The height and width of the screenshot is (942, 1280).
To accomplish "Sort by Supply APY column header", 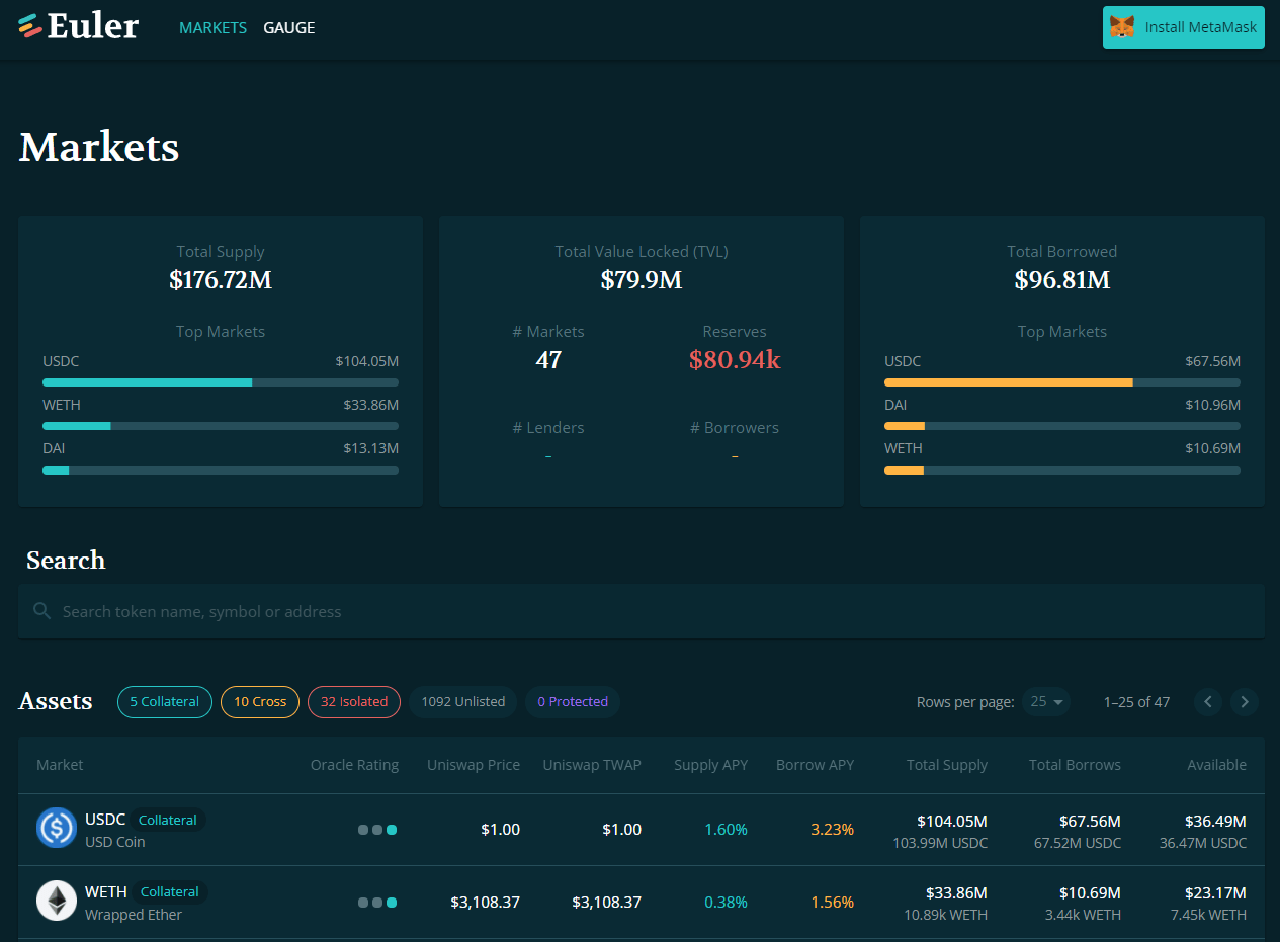I will click(x=711, y=765).
